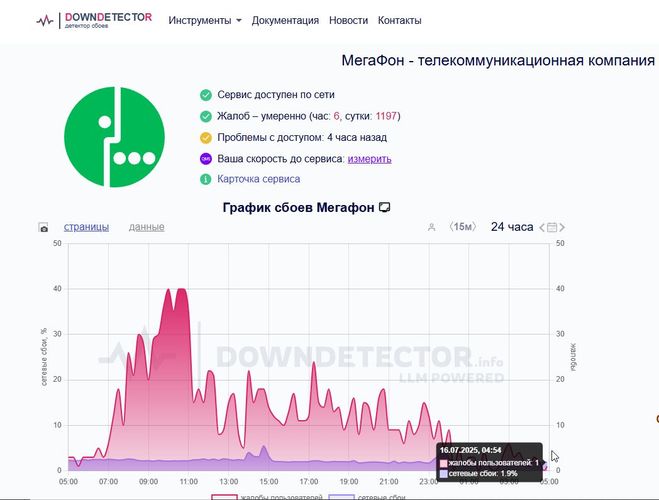Click the monitor icon beside chart title

tap(384, 207)
